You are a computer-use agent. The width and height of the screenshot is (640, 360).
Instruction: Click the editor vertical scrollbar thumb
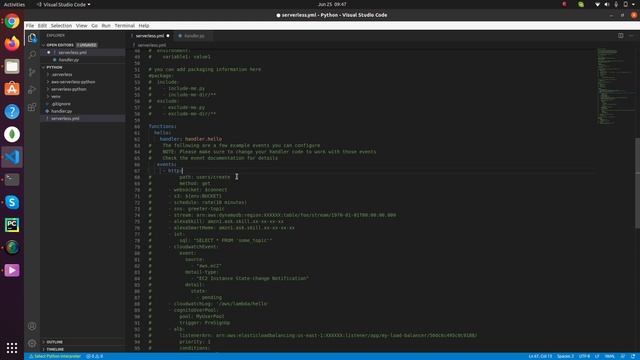[x=637, y=184]
